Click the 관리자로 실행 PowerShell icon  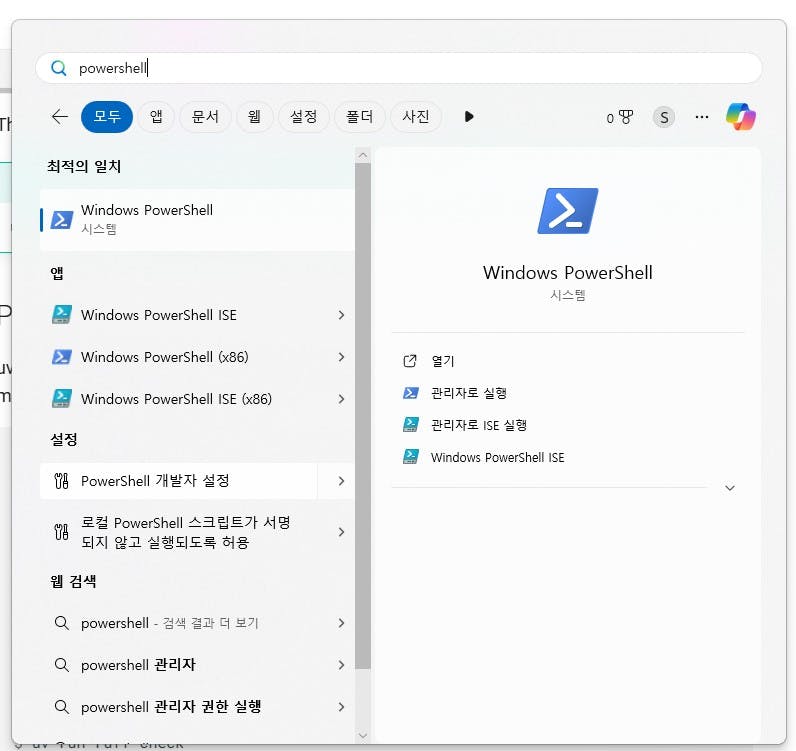(x=411, y=393)
